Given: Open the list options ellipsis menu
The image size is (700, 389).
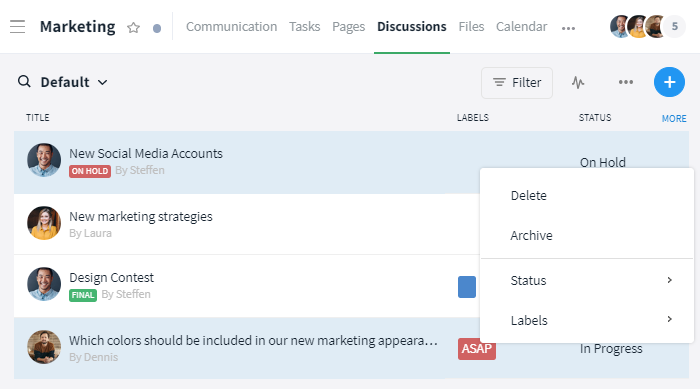Looking at the screenshot, I should (625, 82).
